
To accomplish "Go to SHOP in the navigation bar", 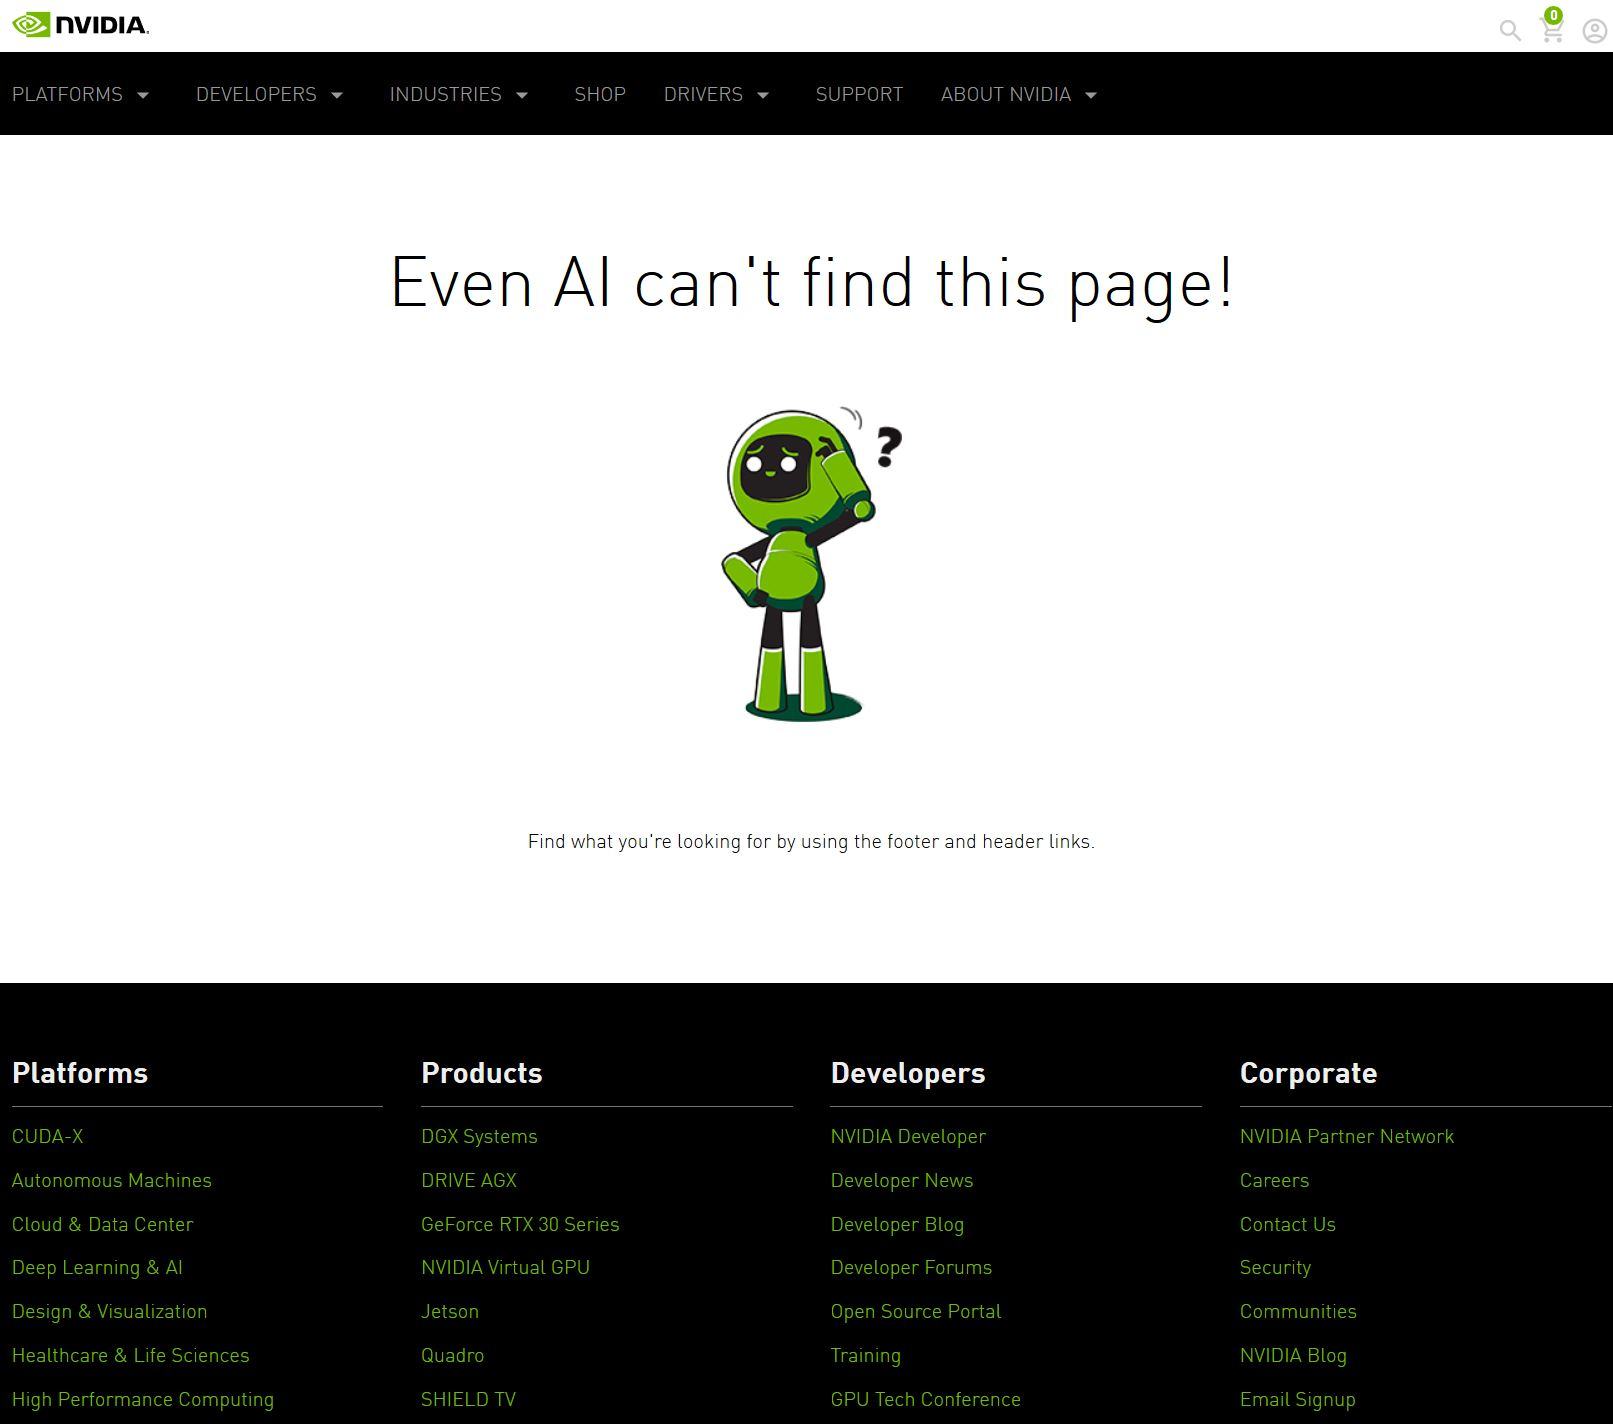I will click(600, 94).
